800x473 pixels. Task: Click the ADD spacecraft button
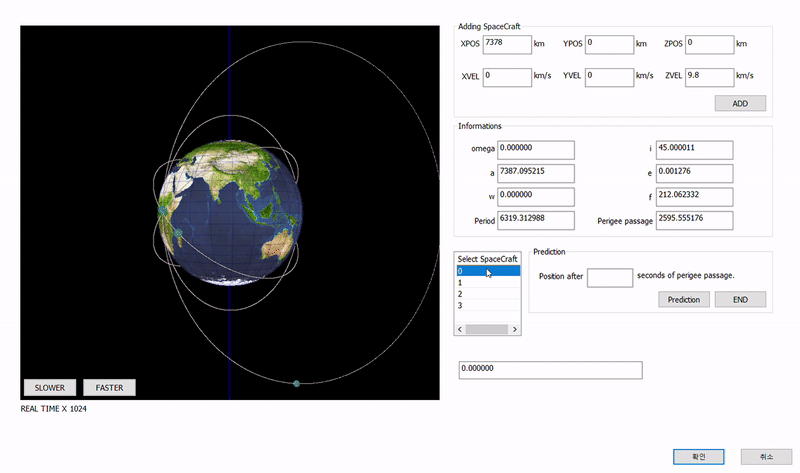click(x=740, y=103)
